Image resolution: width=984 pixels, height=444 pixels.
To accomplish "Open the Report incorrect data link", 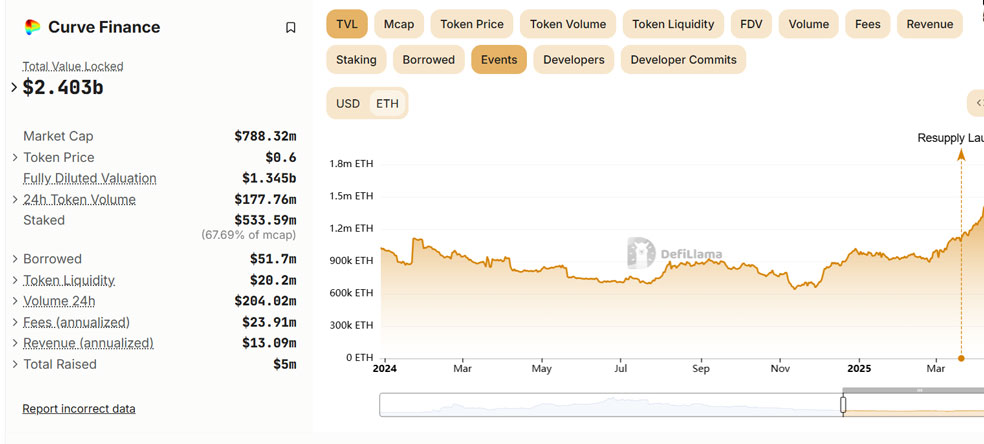I will pos(78,409).
